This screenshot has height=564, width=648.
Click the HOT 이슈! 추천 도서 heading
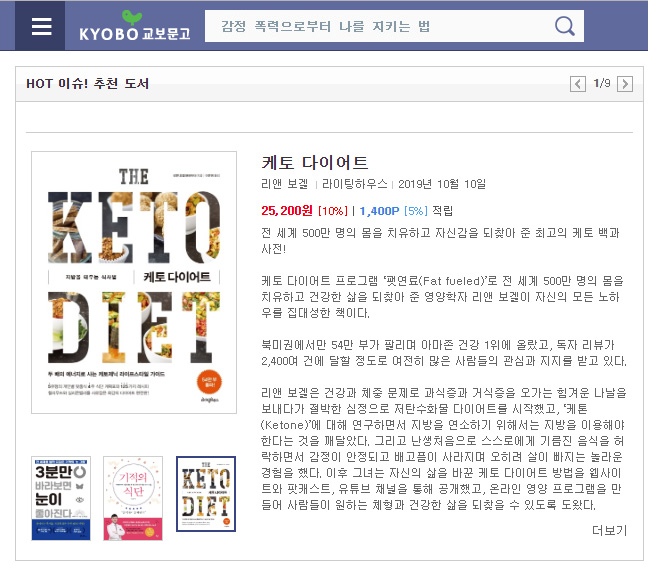(x=87, y=83)
